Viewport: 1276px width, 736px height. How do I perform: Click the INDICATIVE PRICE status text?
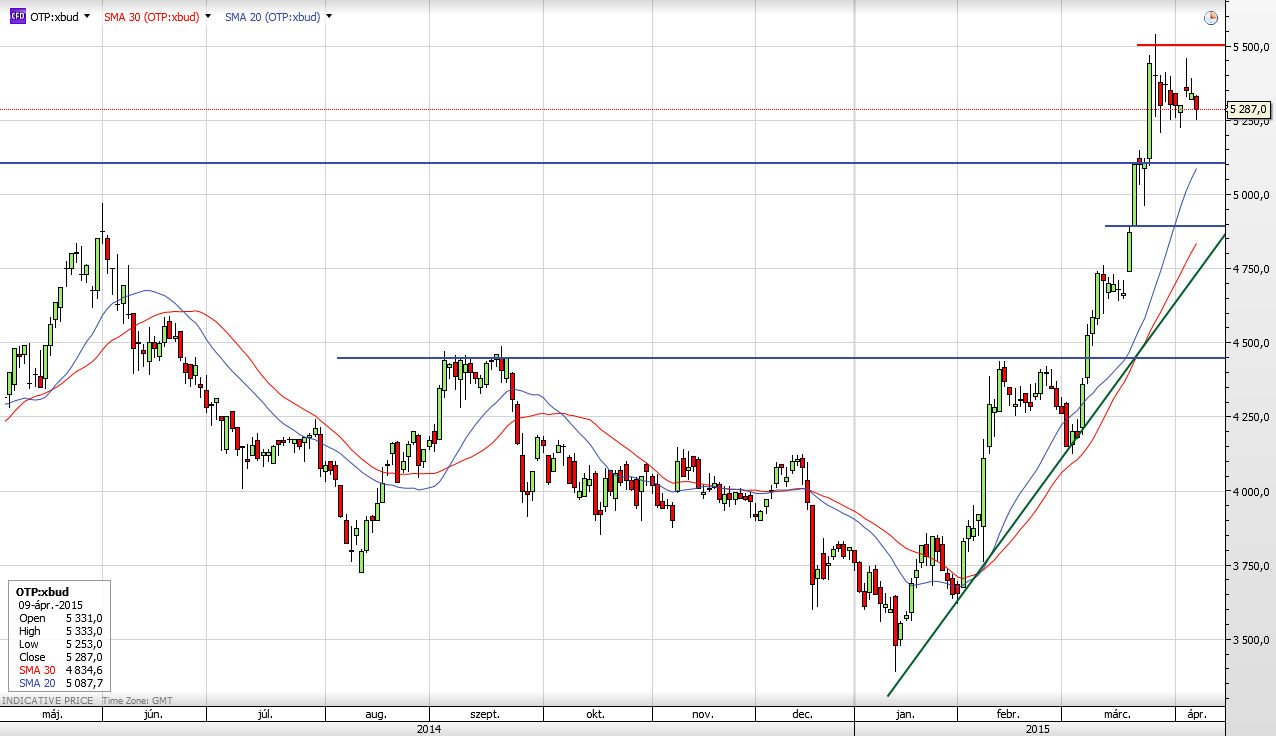click(x=48, y=701)
